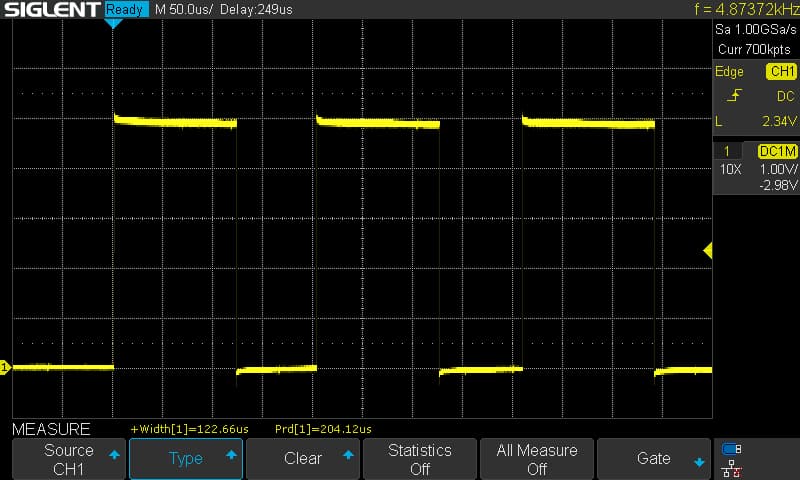The height and width of the screenshot is (480, 800).
Task: Click the USB device status icon
Action: (732, 449)
